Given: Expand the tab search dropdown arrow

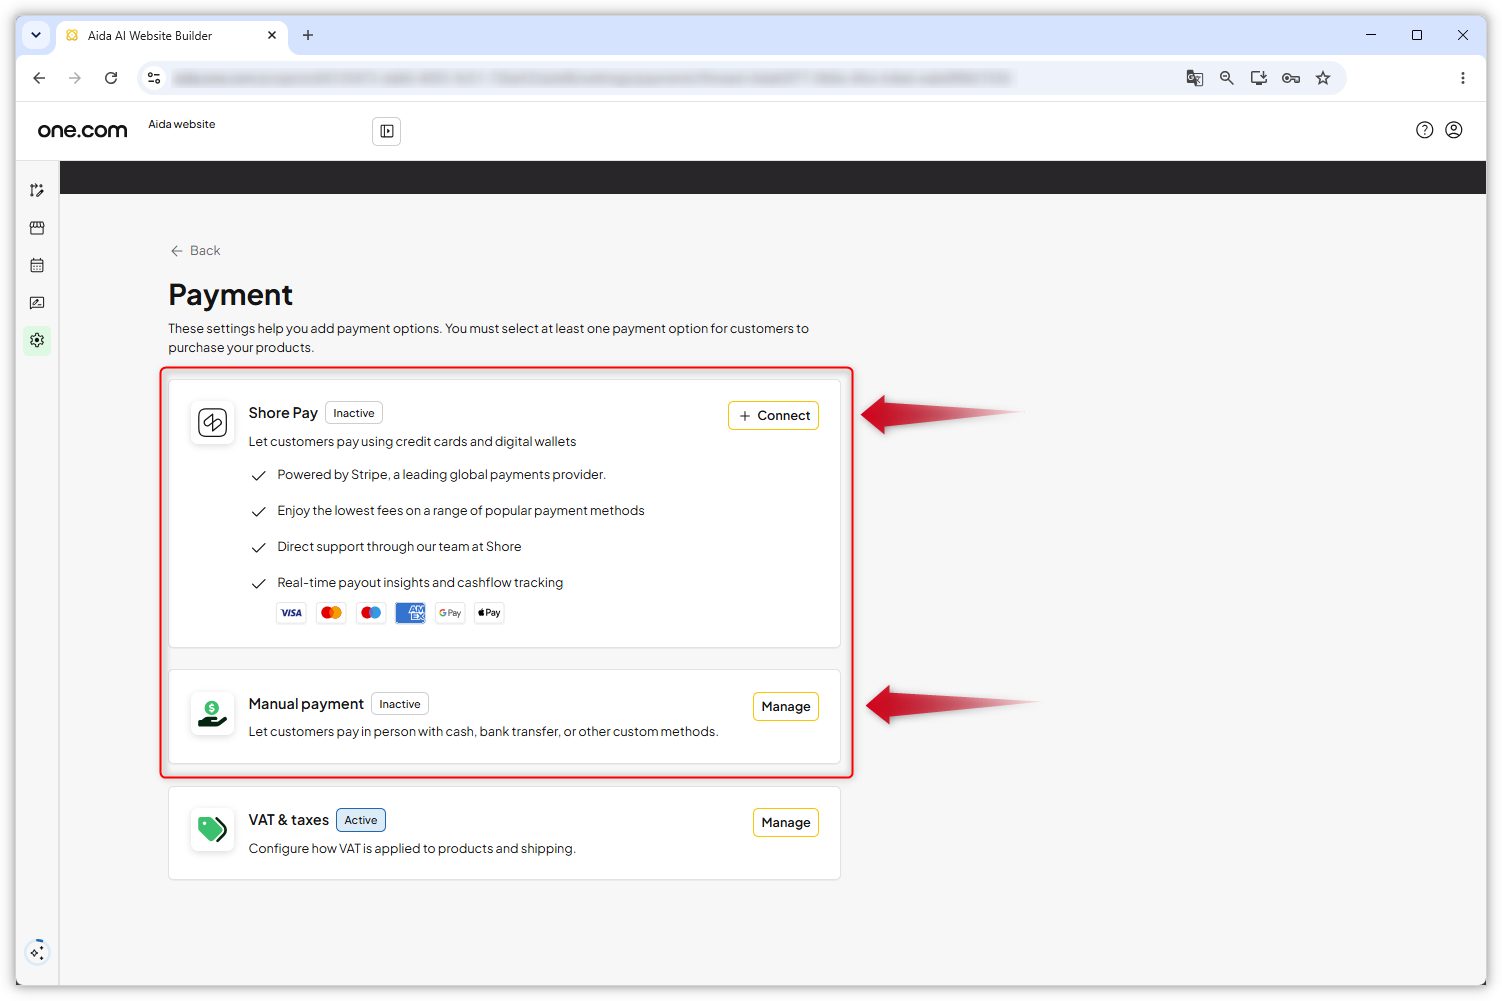Looking at the screenshot, I should [x=36, y=35].
